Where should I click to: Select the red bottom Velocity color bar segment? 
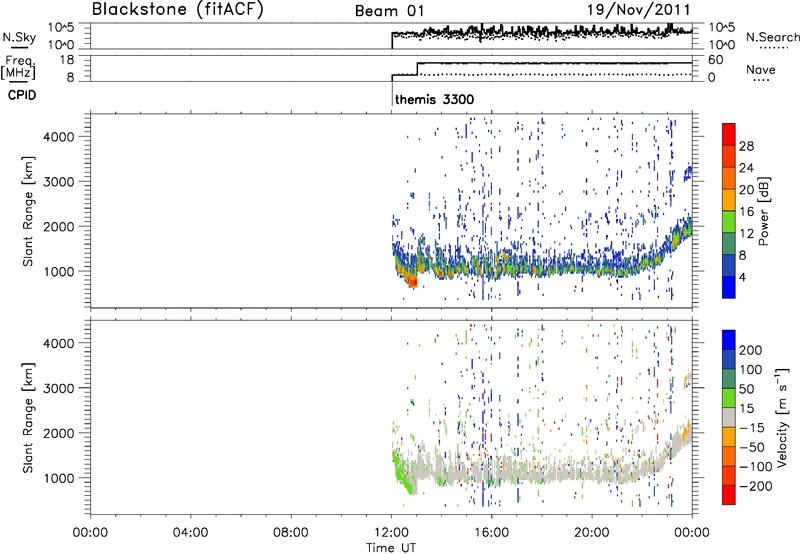(729, 495)
